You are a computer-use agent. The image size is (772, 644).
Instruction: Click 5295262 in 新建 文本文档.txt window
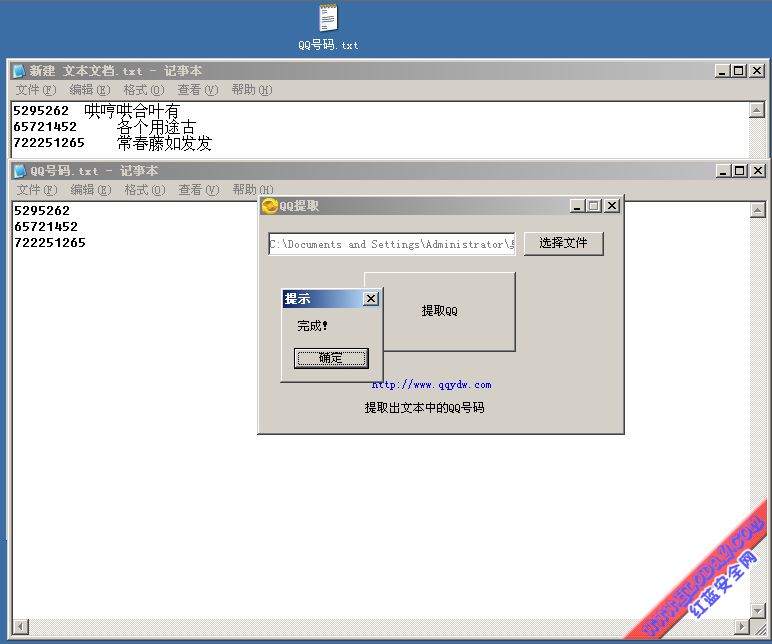coord(41,111)
